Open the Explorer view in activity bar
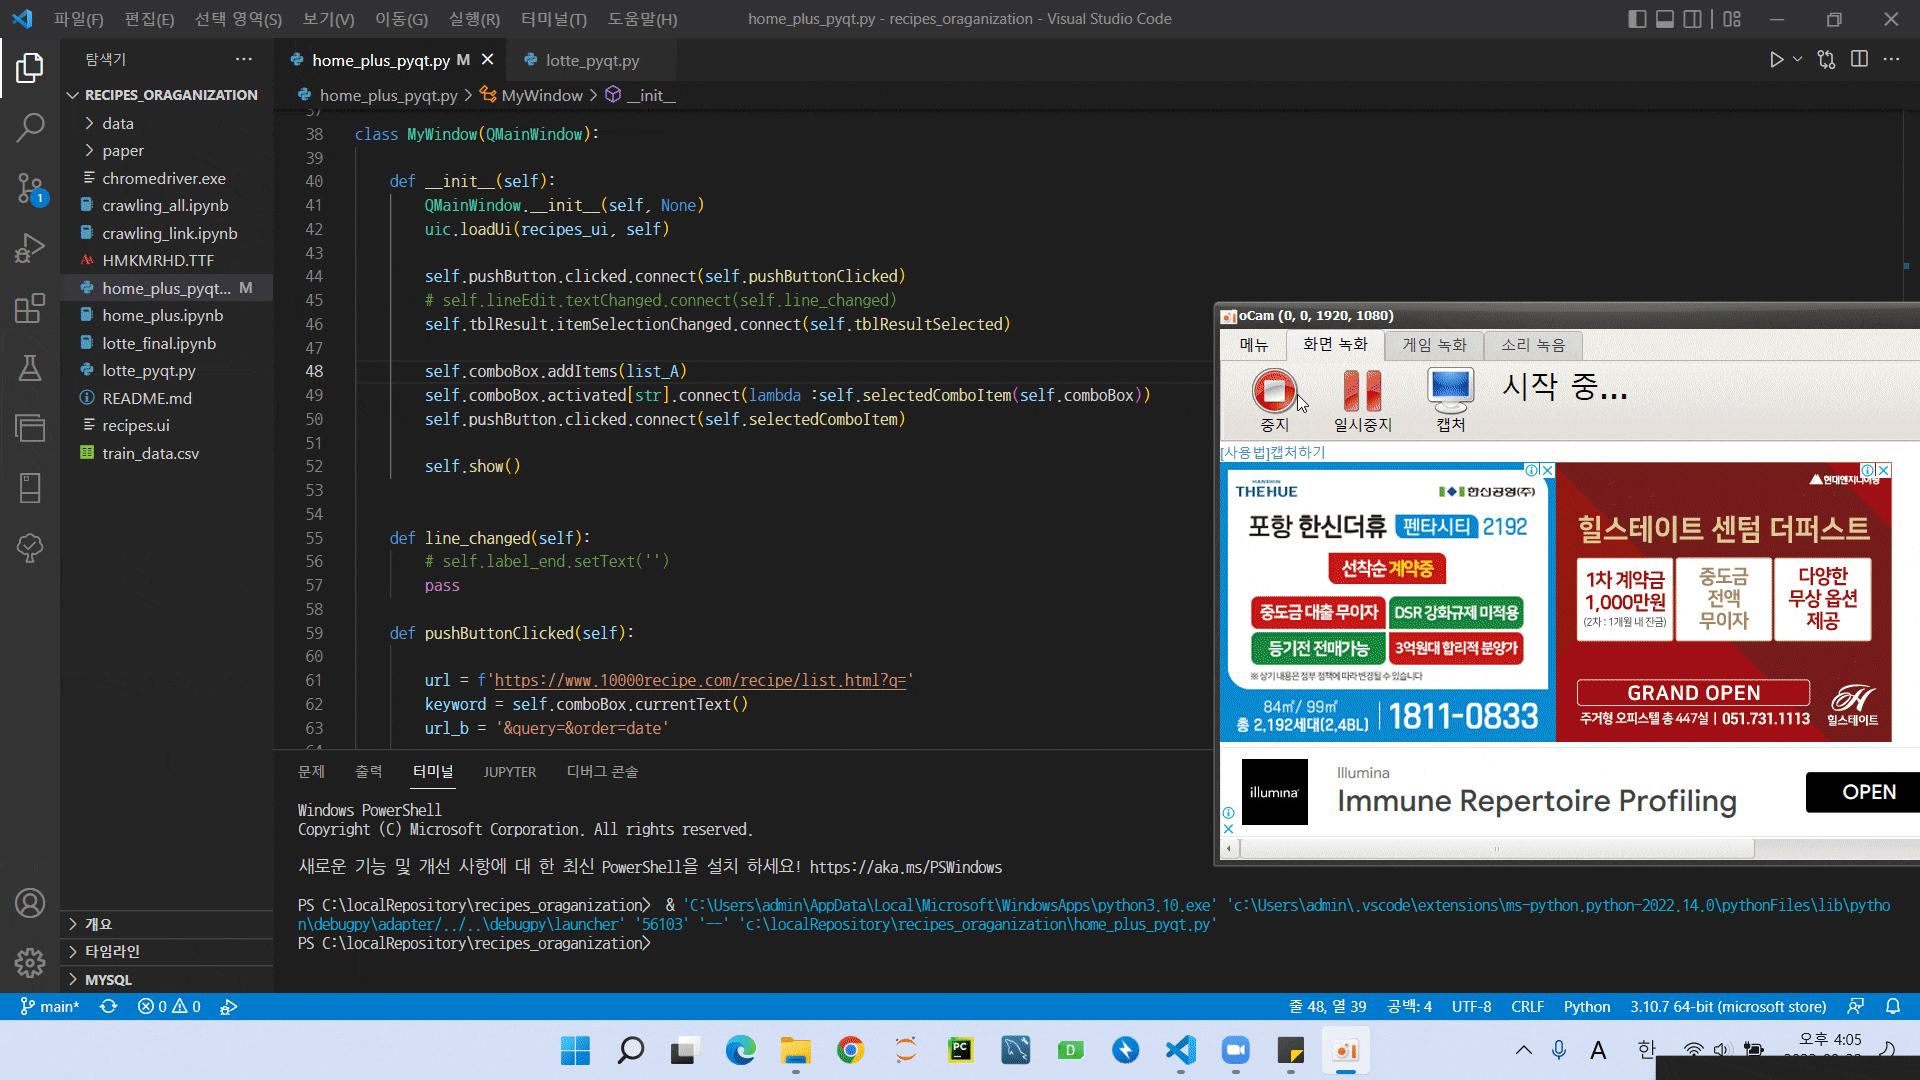 point(30,68)
